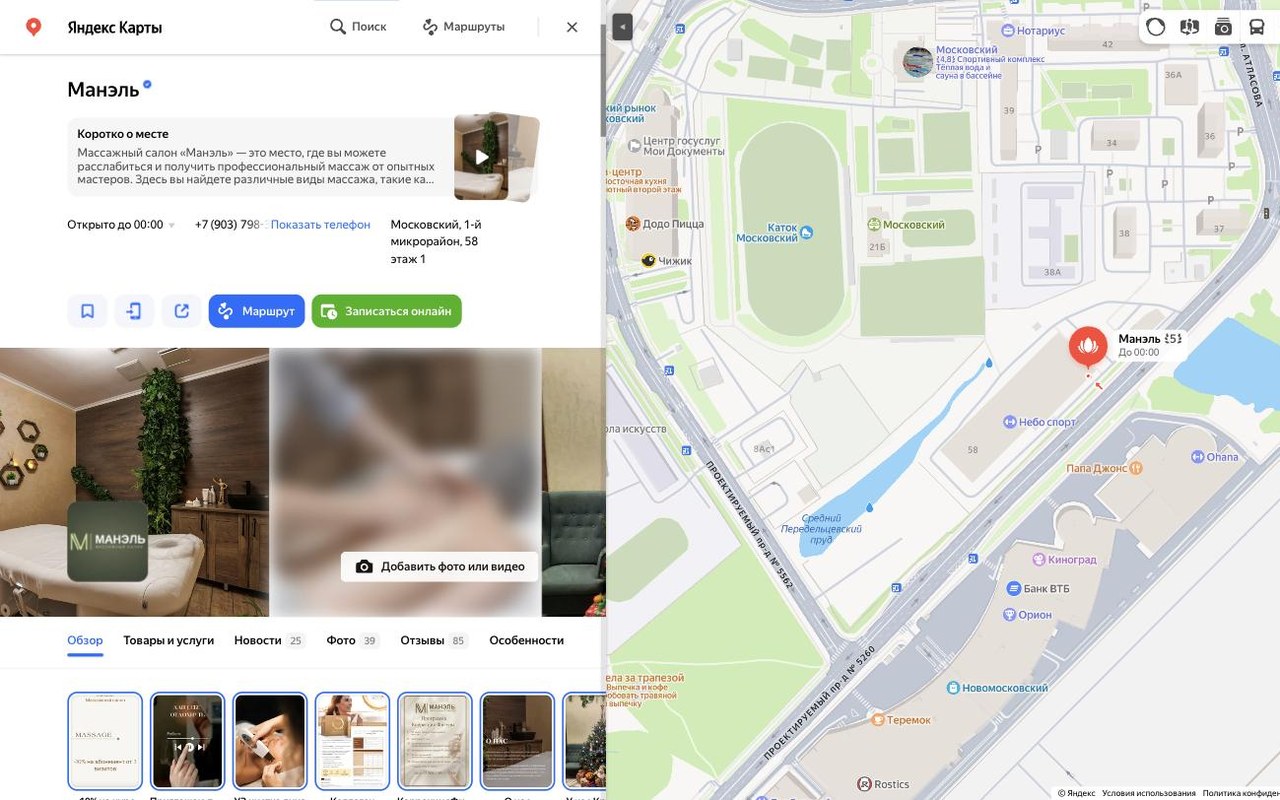
Task: Click the Коротко о месте description card
Action: tap(260, 157)
